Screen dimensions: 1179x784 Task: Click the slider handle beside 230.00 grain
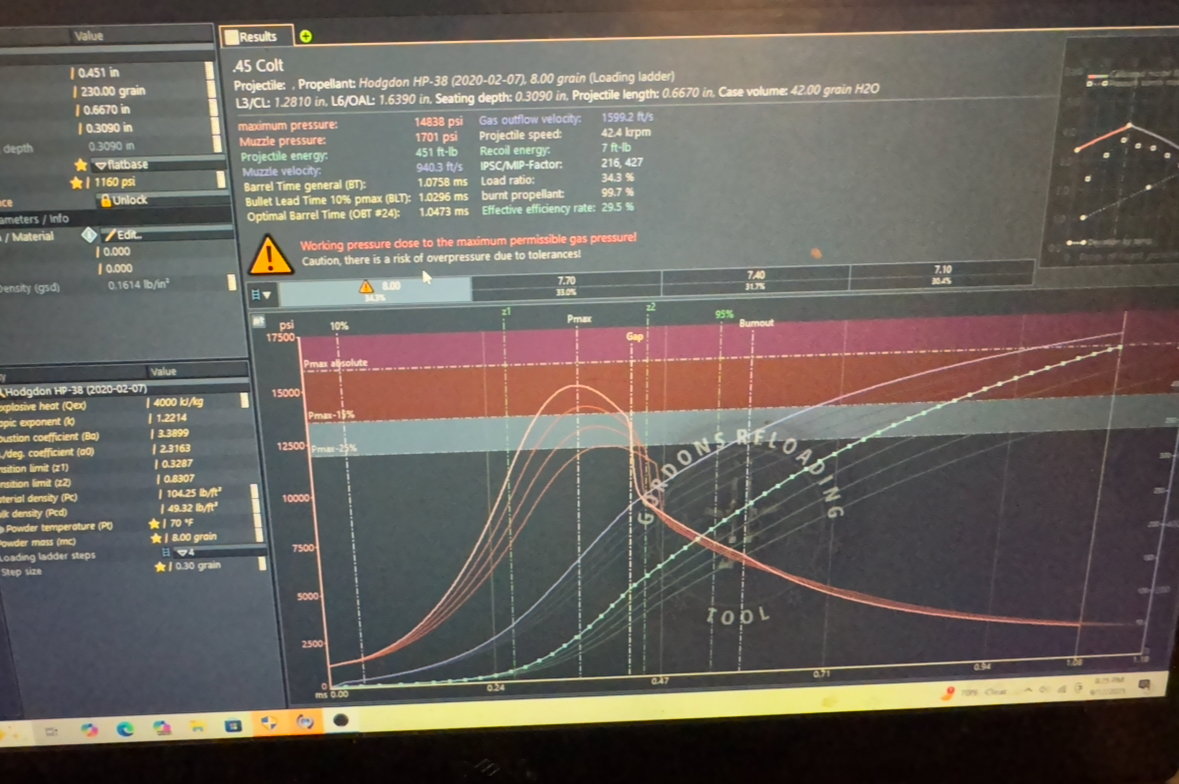click(212, 90)
